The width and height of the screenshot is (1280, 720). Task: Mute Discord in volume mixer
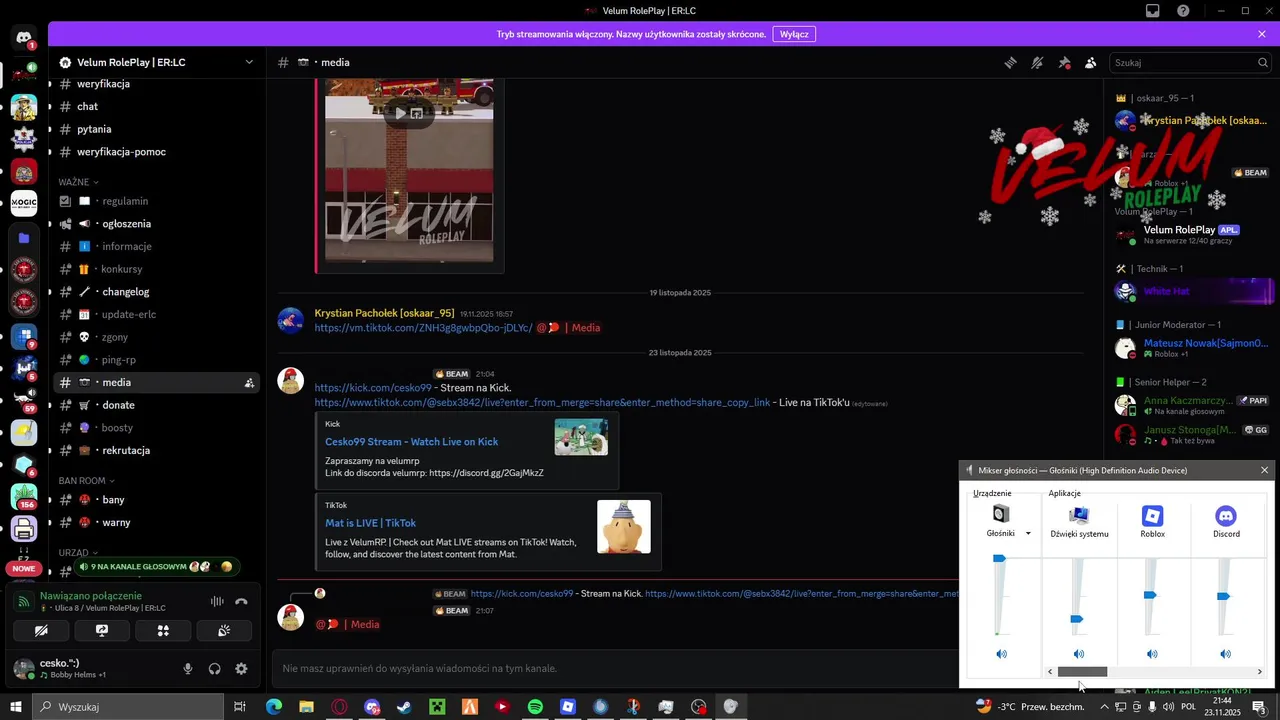point(1226,654)
